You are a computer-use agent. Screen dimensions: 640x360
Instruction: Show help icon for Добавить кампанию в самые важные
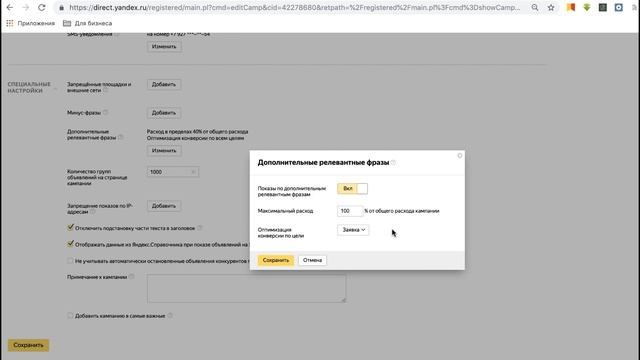pyautogui.click(x=170, y=316)
